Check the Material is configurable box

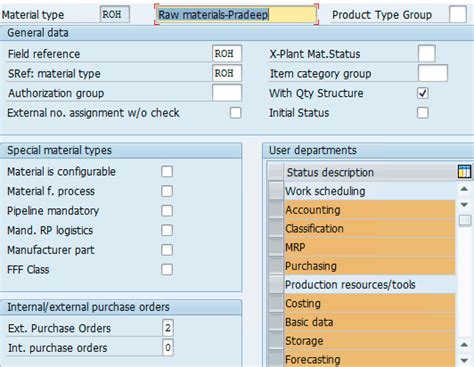[x=167, y=172]
